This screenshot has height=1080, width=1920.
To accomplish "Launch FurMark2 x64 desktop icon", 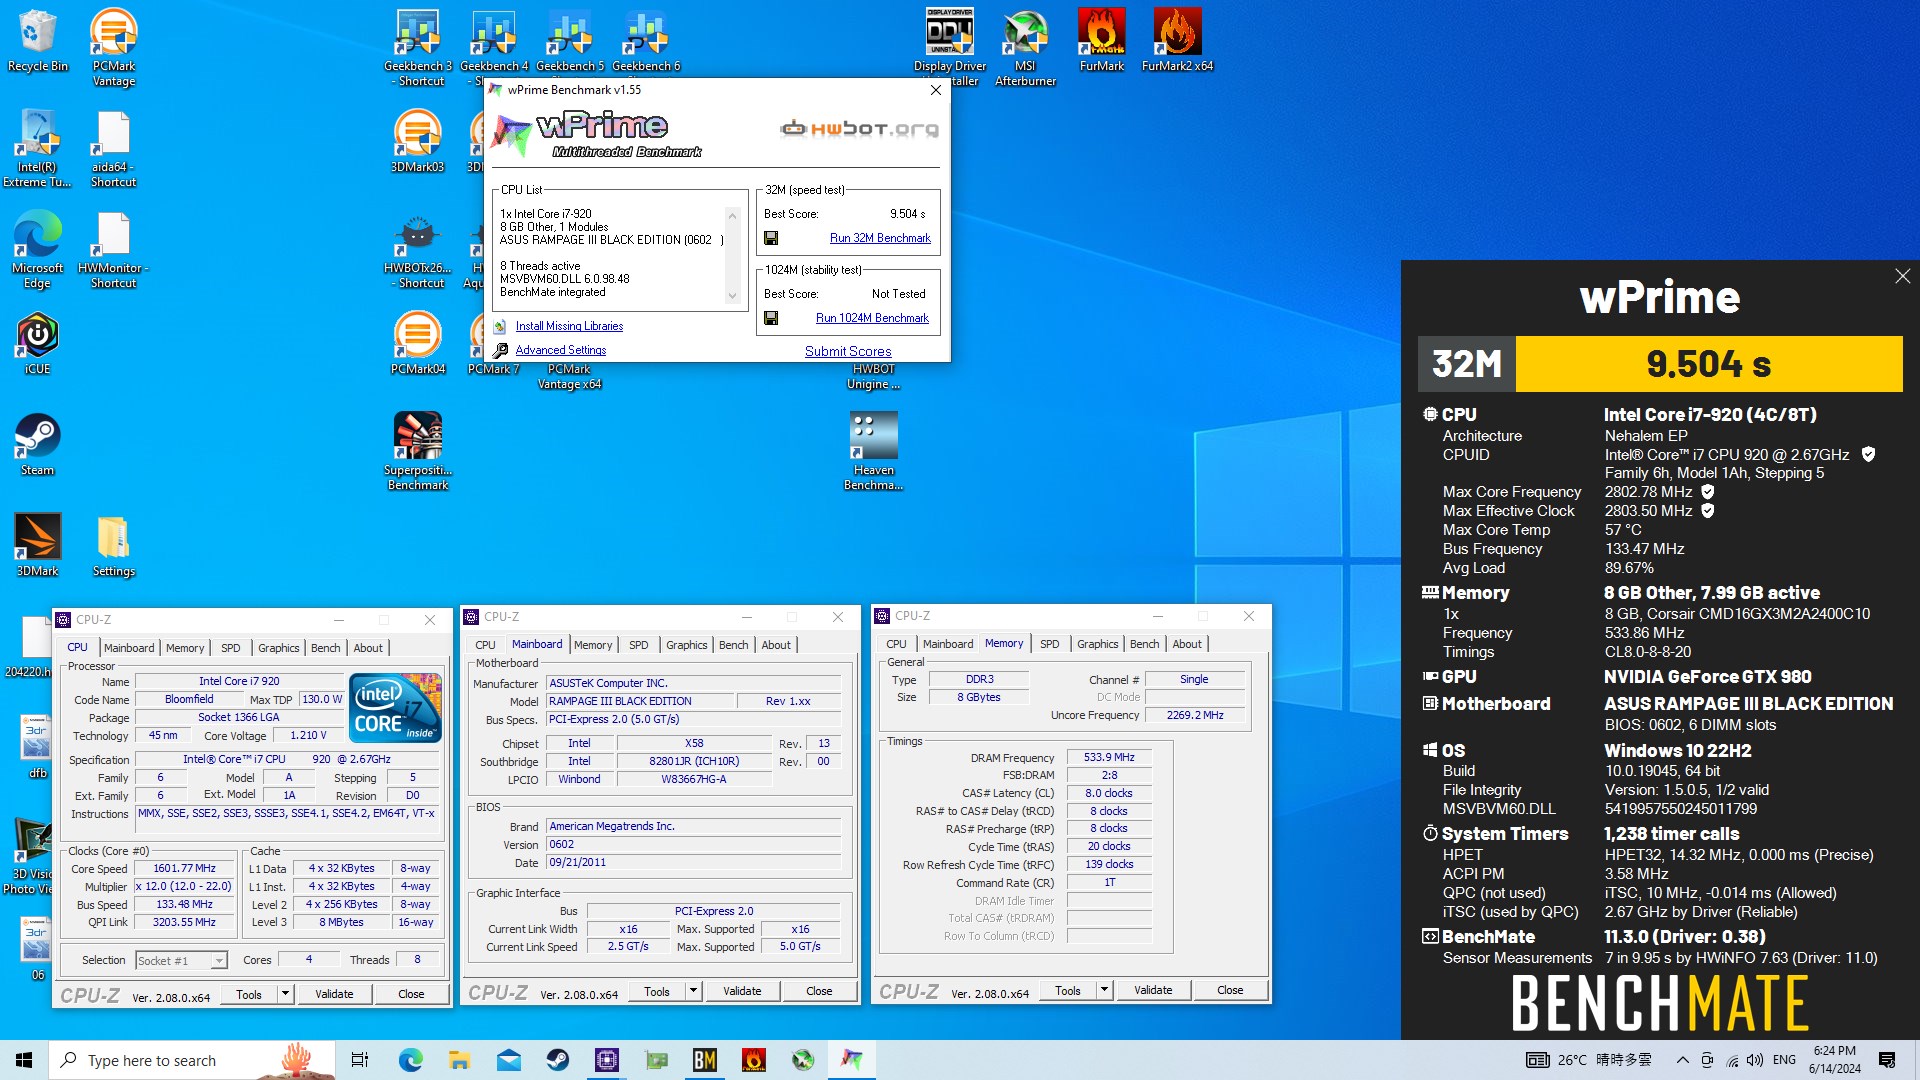I will 1178,40.
